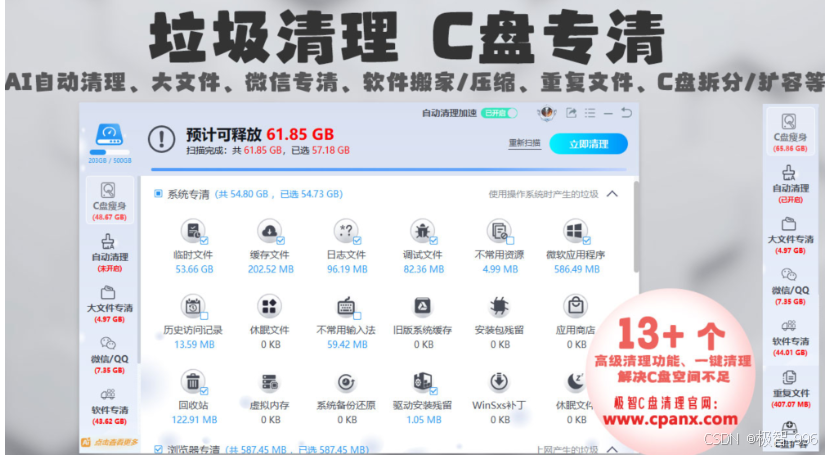The height and width of the screenshot is (455, 835).
Task: Open 自动清理 in left sidebar
Action: coord(109,253)
